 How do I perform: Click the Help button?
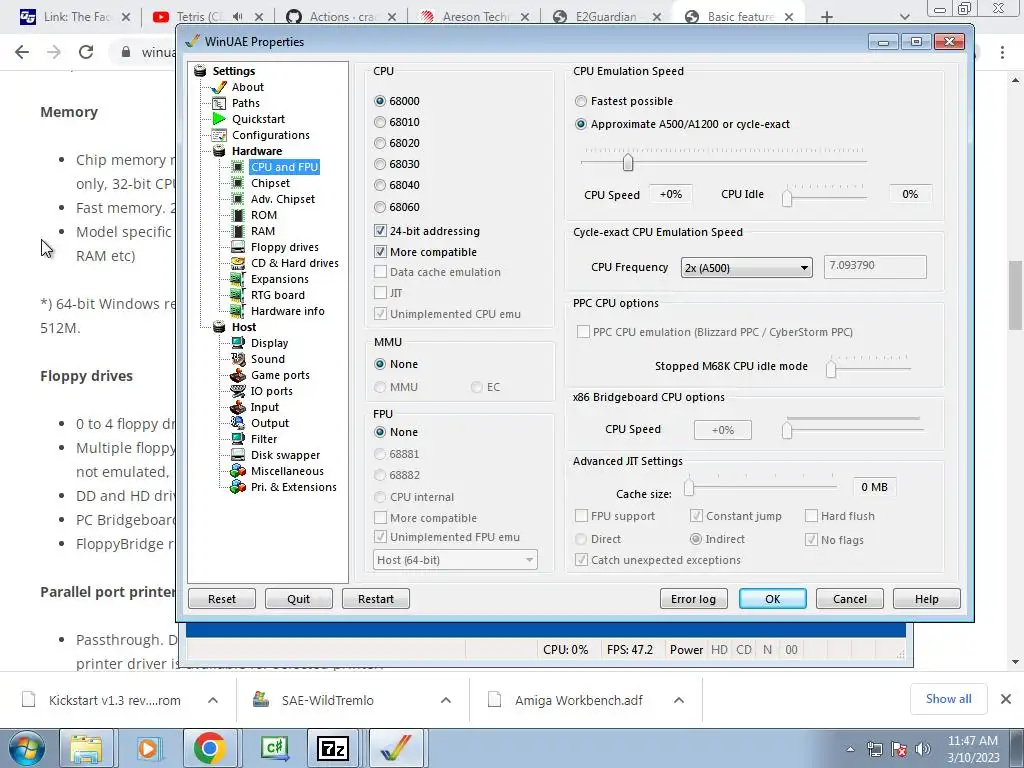pos(927,599)
